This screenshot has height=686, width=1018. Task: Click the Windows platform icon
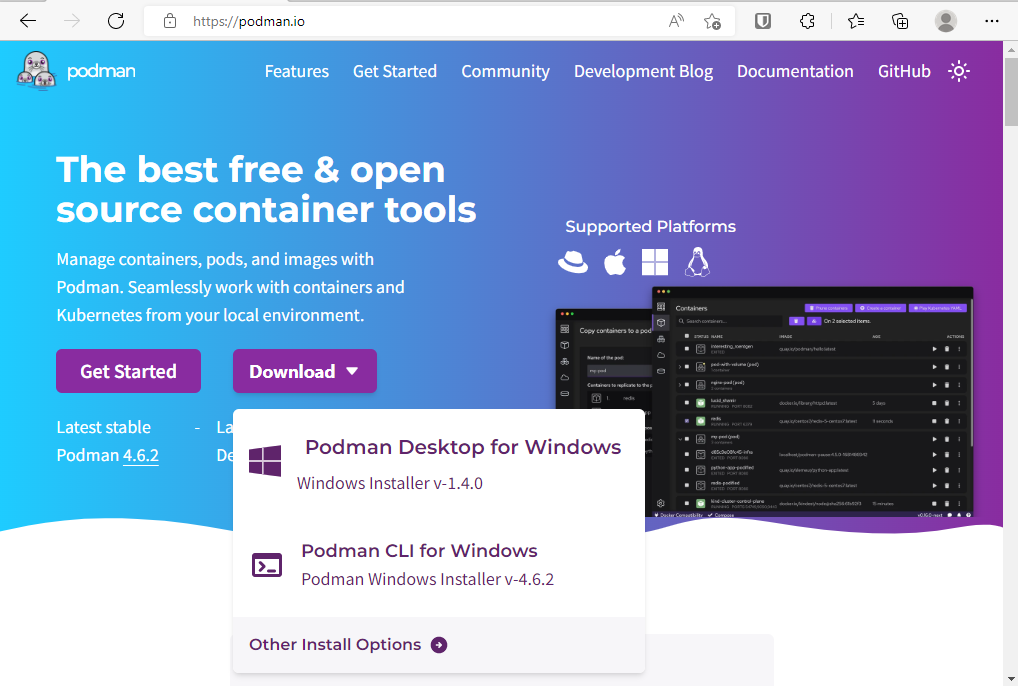click(x=654, y=262)
